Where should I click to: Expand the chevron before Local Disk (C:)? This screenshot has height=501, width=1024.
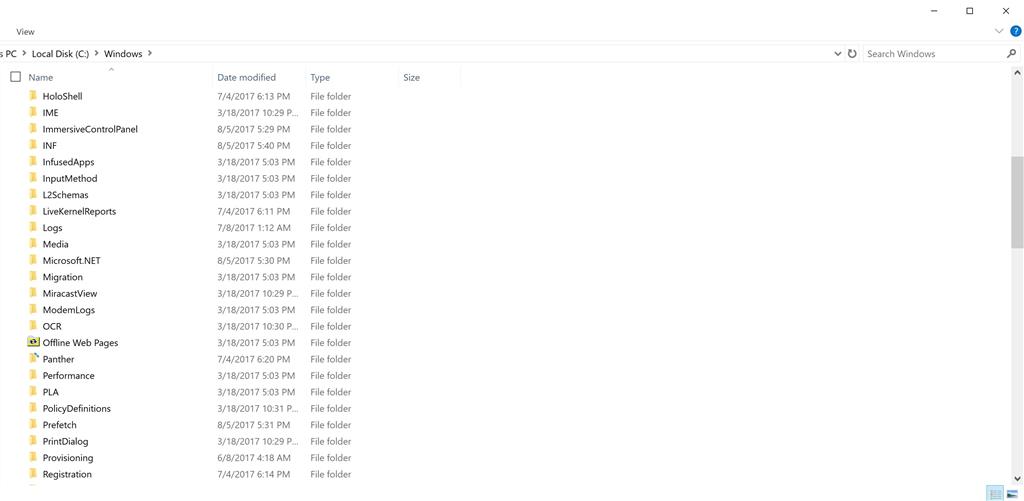[24, 54]
